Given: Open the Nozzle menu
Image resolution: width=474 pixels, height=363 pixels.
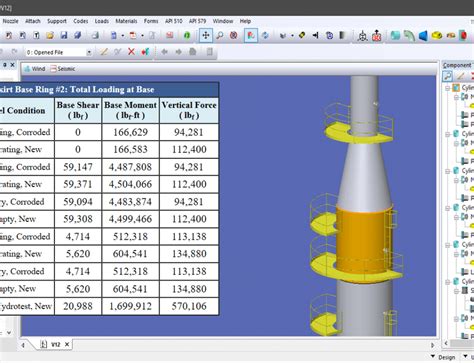Looking at the screenshot, I should pos(11,21).
